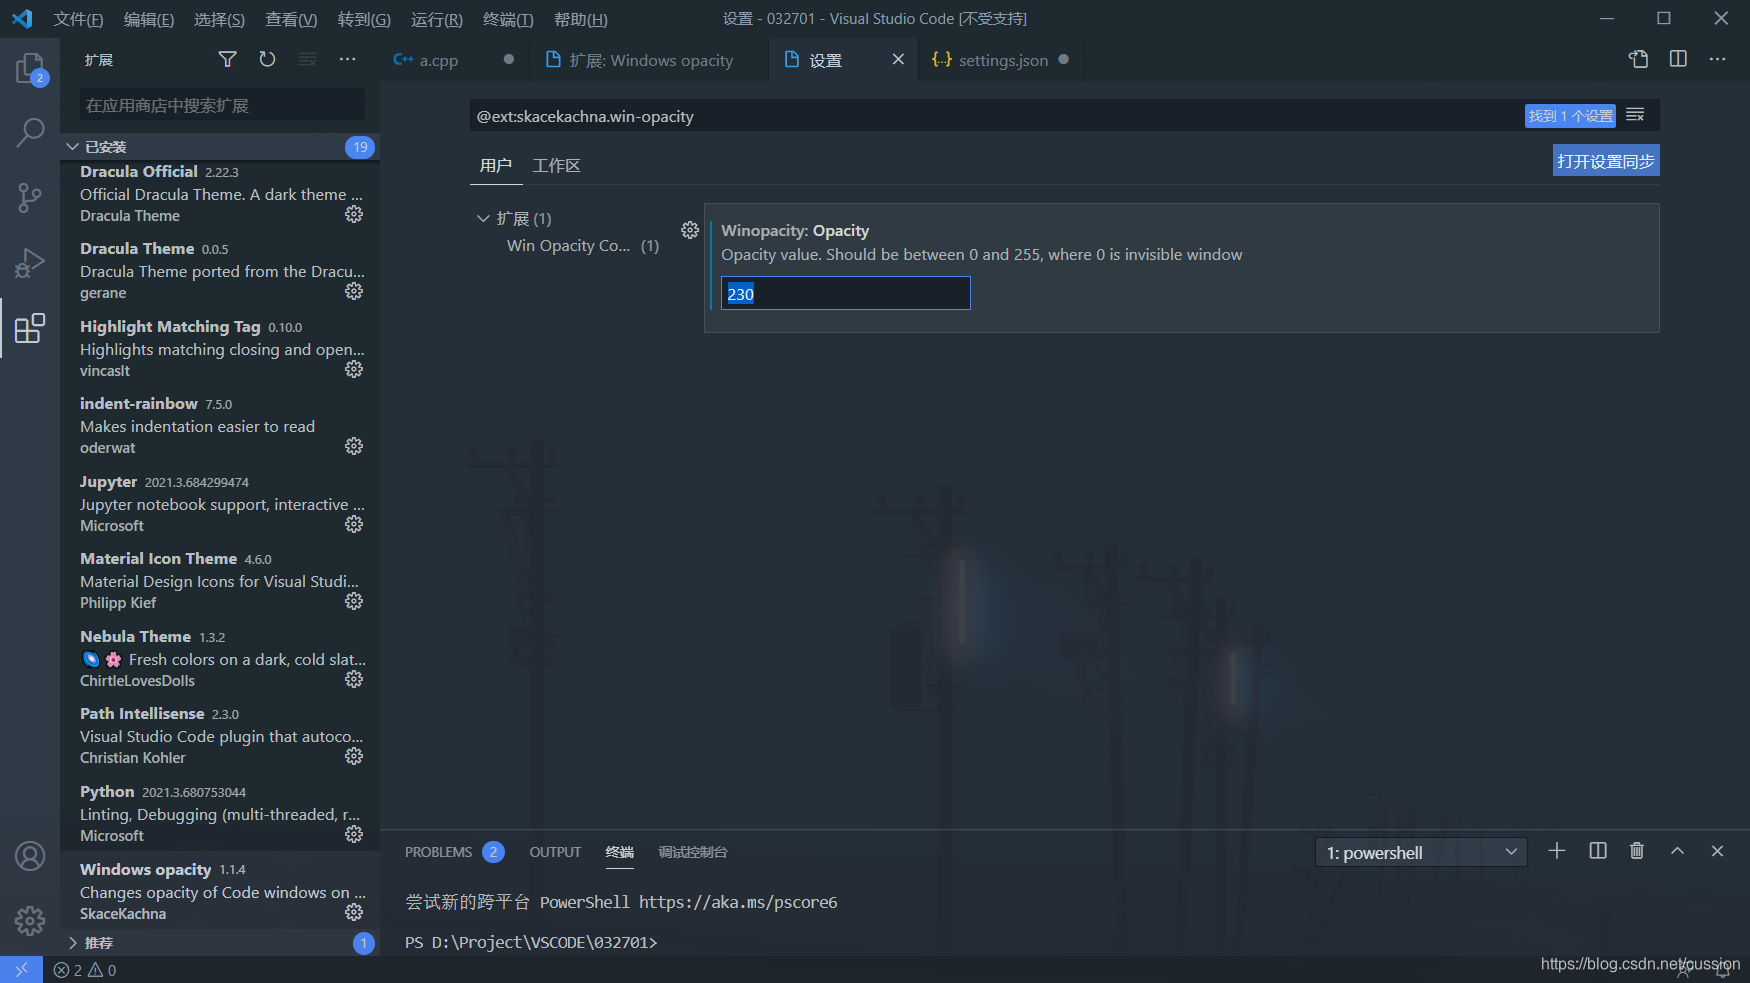Open the 终端(T) menu
Screen dimensions: 1750x983
pyautogui.click(x=508, y=19)
